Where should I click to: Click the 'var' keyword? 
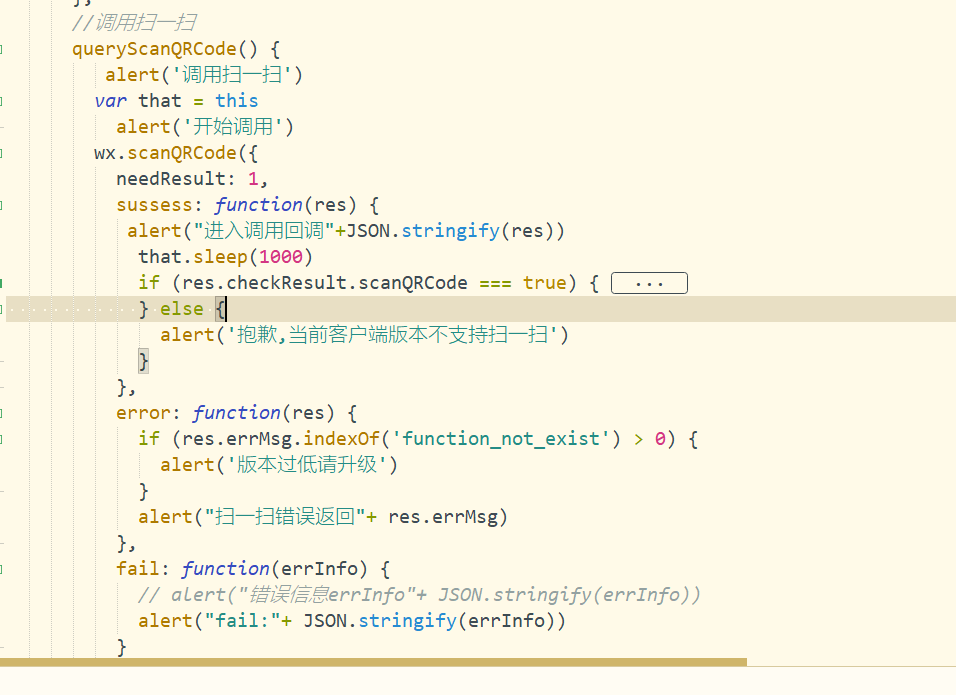point(110,101)
